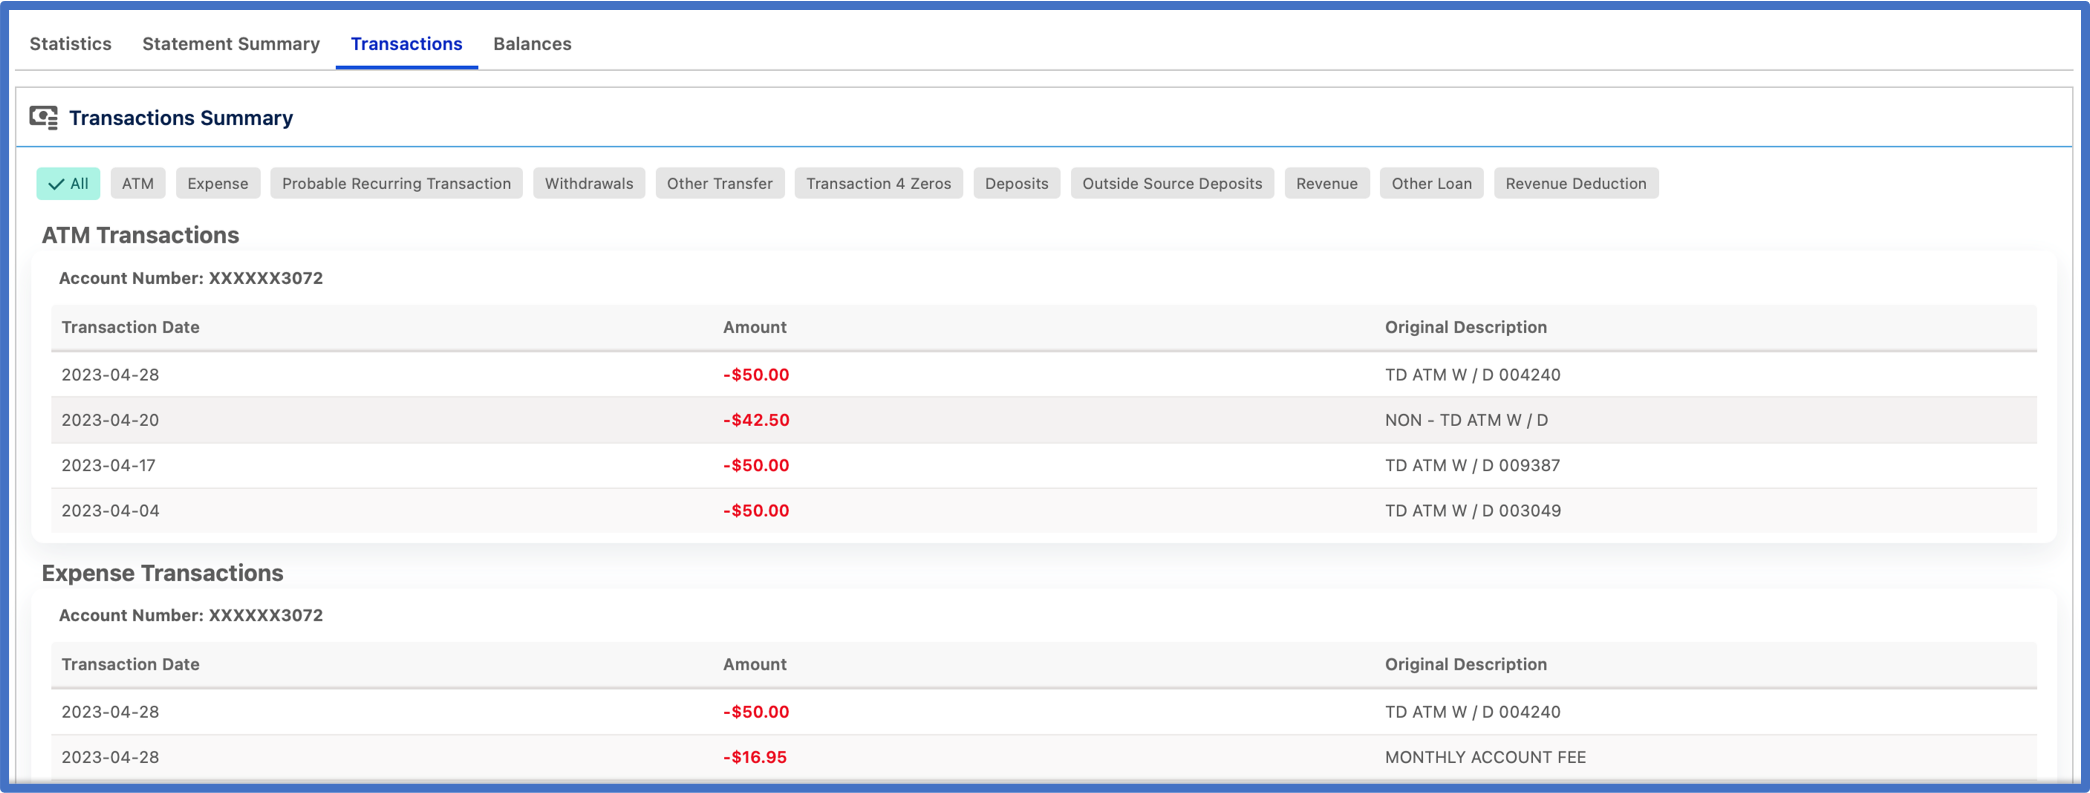2090x793 pixels.
Task: Click the Expense Transactions heading
Action: [163, 573]
